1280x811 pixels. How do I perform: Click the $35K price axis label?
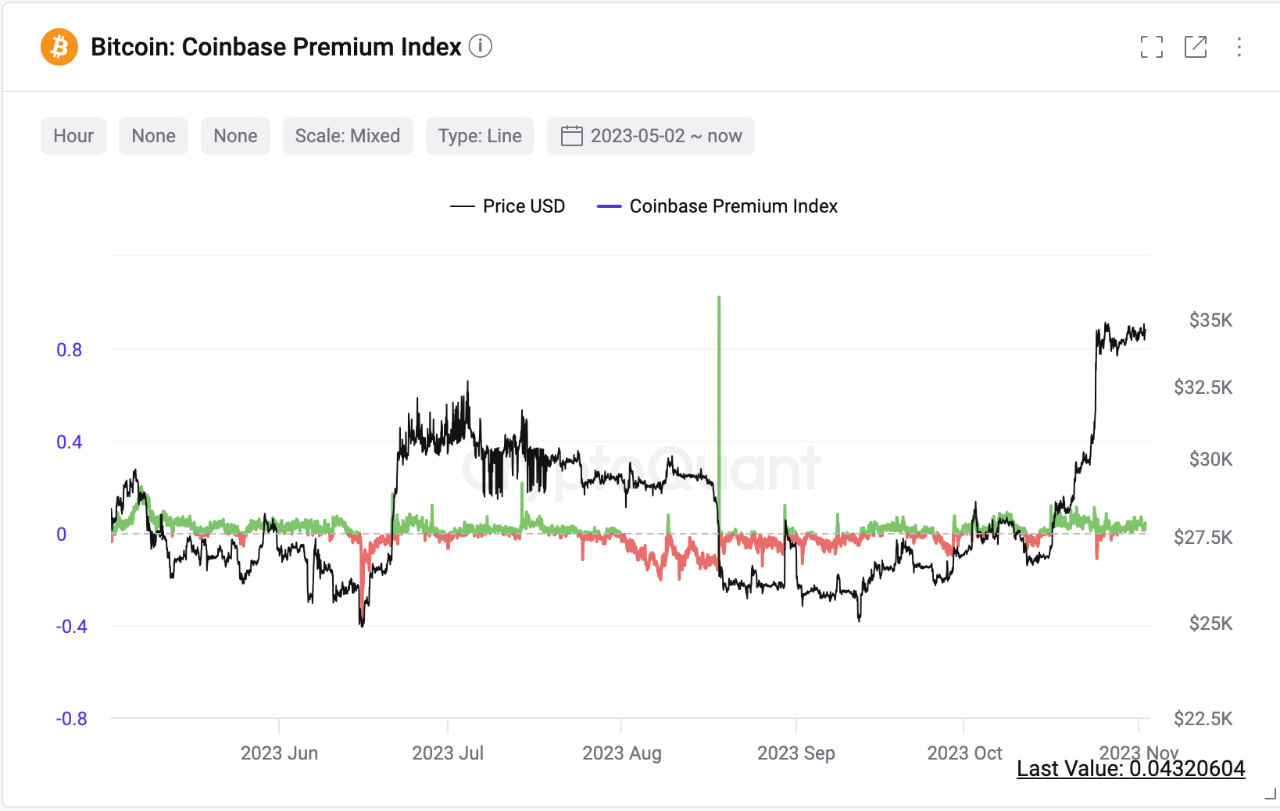(1211, 320)
